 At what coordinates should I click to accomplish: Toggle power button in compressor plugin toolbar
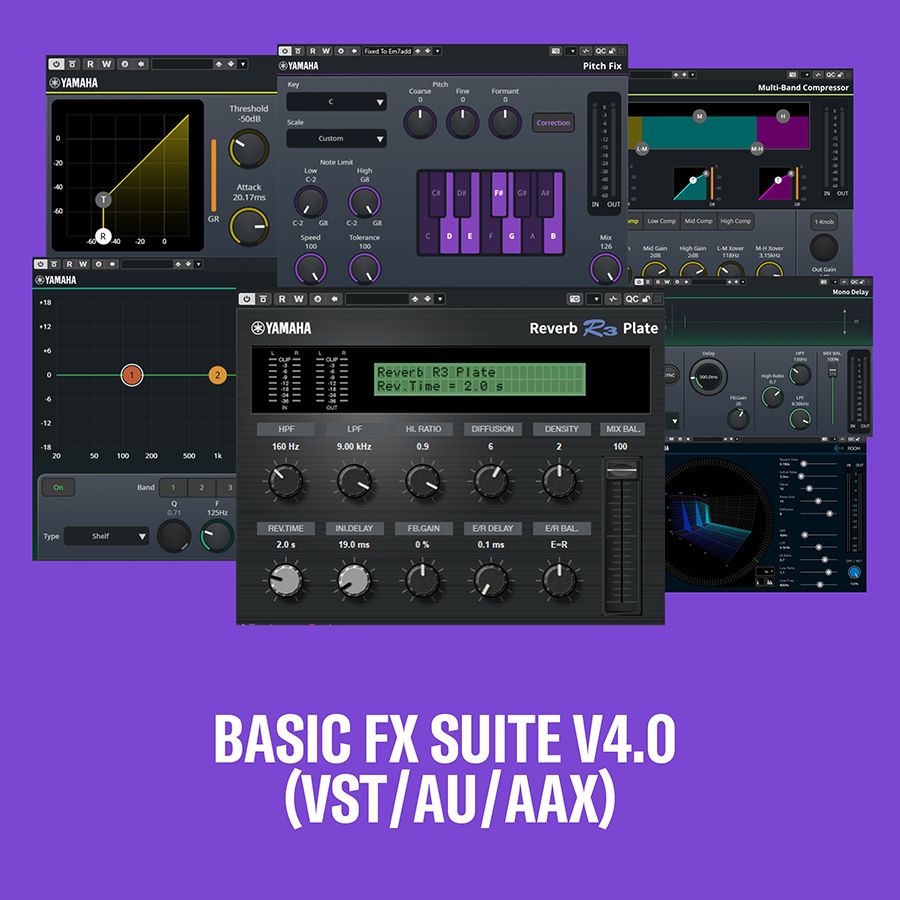(x=56, y=64)
